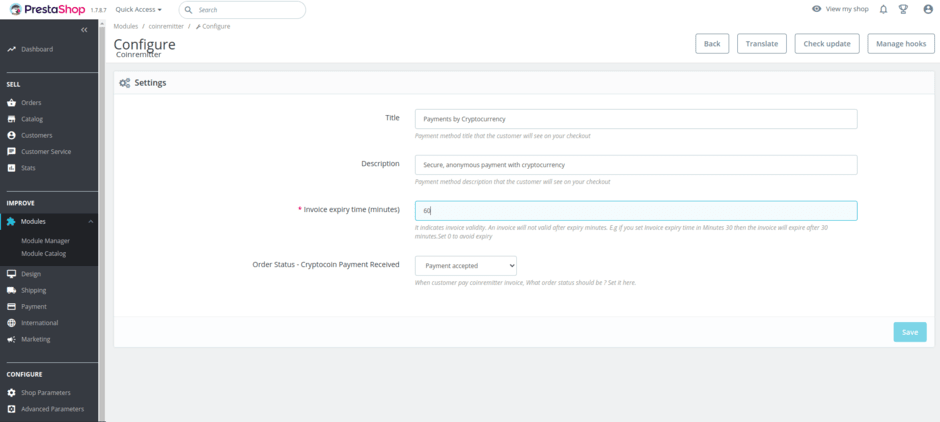Open the Customer Service menu item
The height and width of the screenshot is (422, 940).
[46, 152]
